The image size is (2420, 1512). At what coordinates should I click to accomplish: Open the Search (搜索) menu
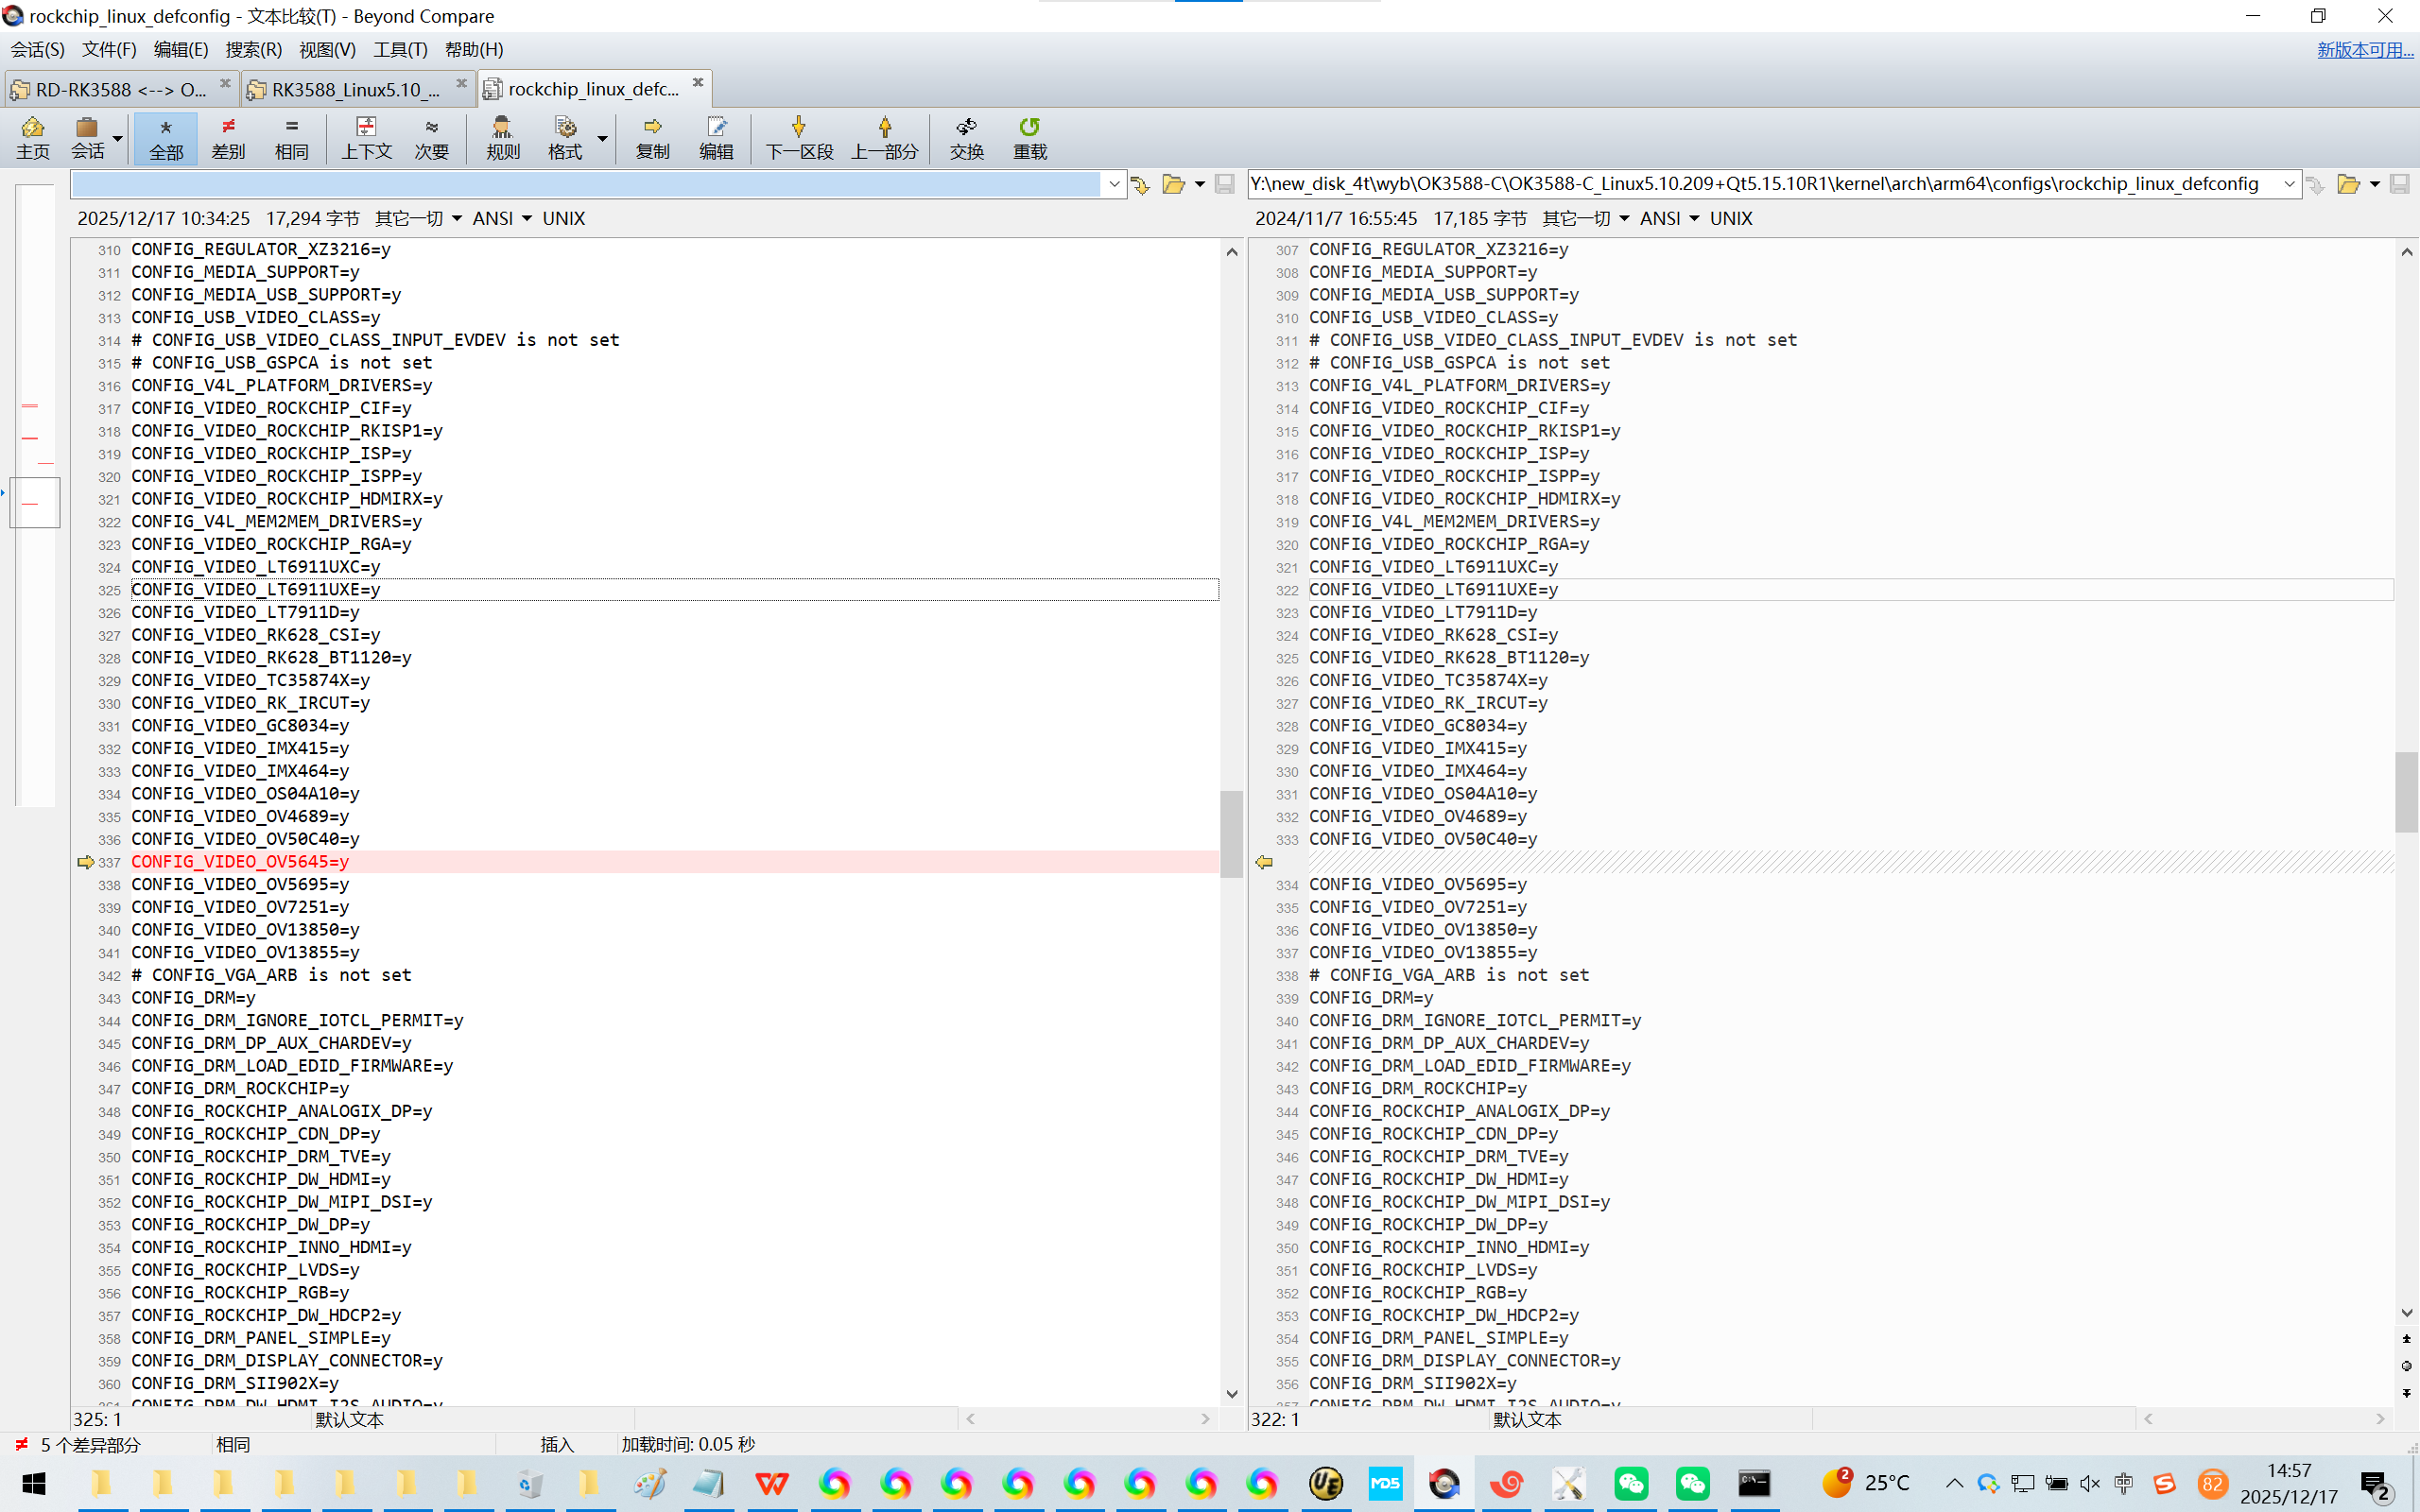[253, 49]
